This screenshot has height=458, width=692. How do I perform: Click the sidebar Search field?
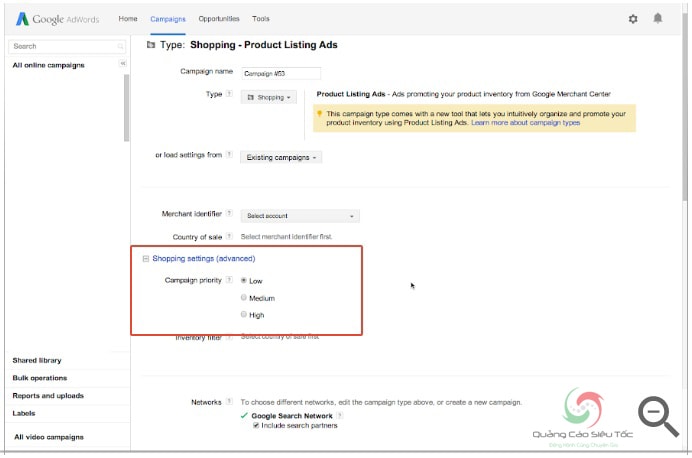[67, 46]
